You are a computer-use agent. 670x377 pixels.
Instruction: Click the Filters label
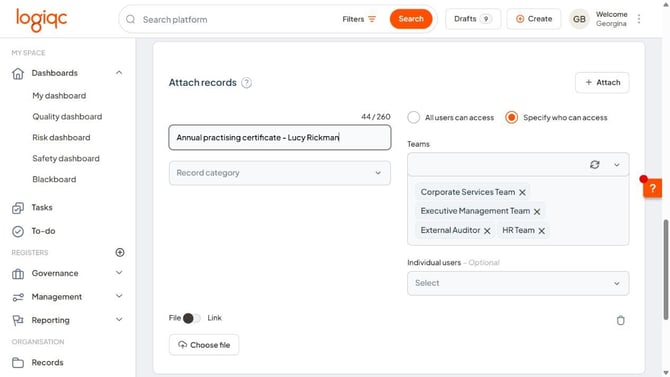[353, 19]
